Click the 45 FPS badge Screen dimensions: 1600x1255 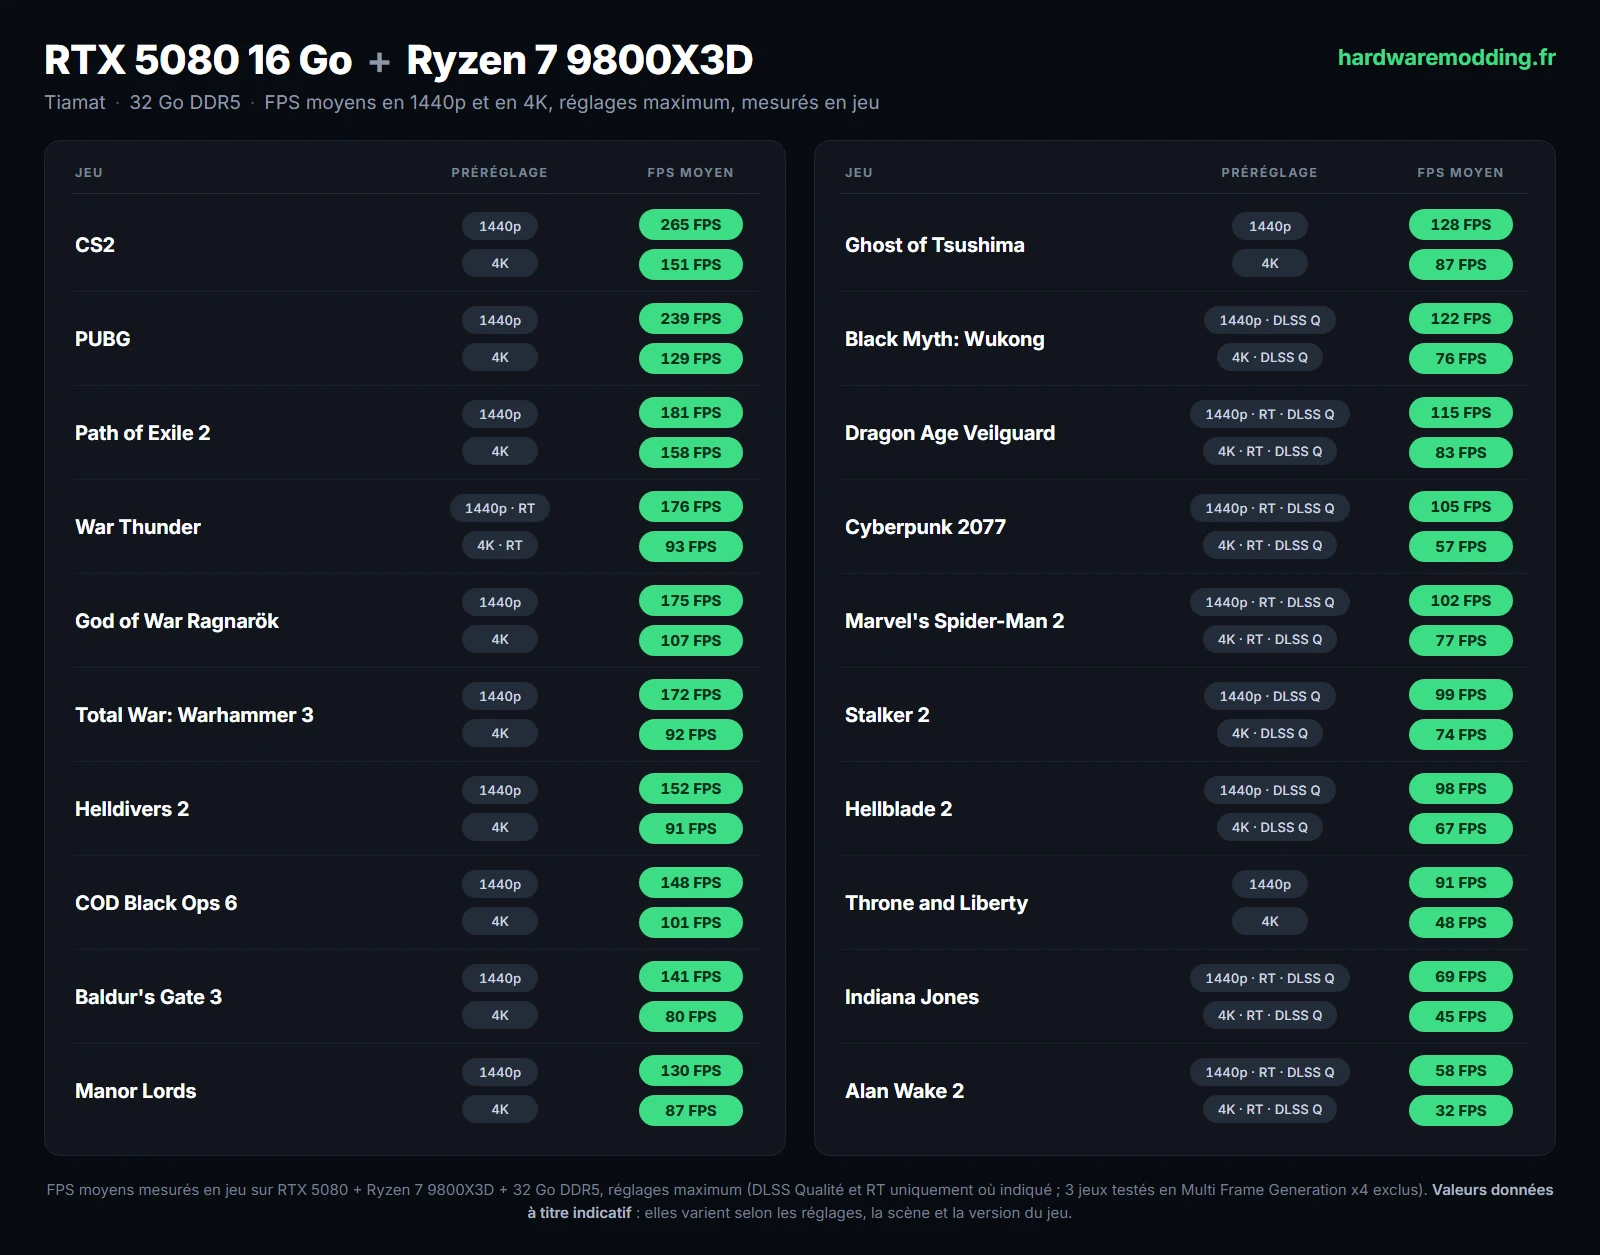pyautogui.click(x=1461, y=1017)
